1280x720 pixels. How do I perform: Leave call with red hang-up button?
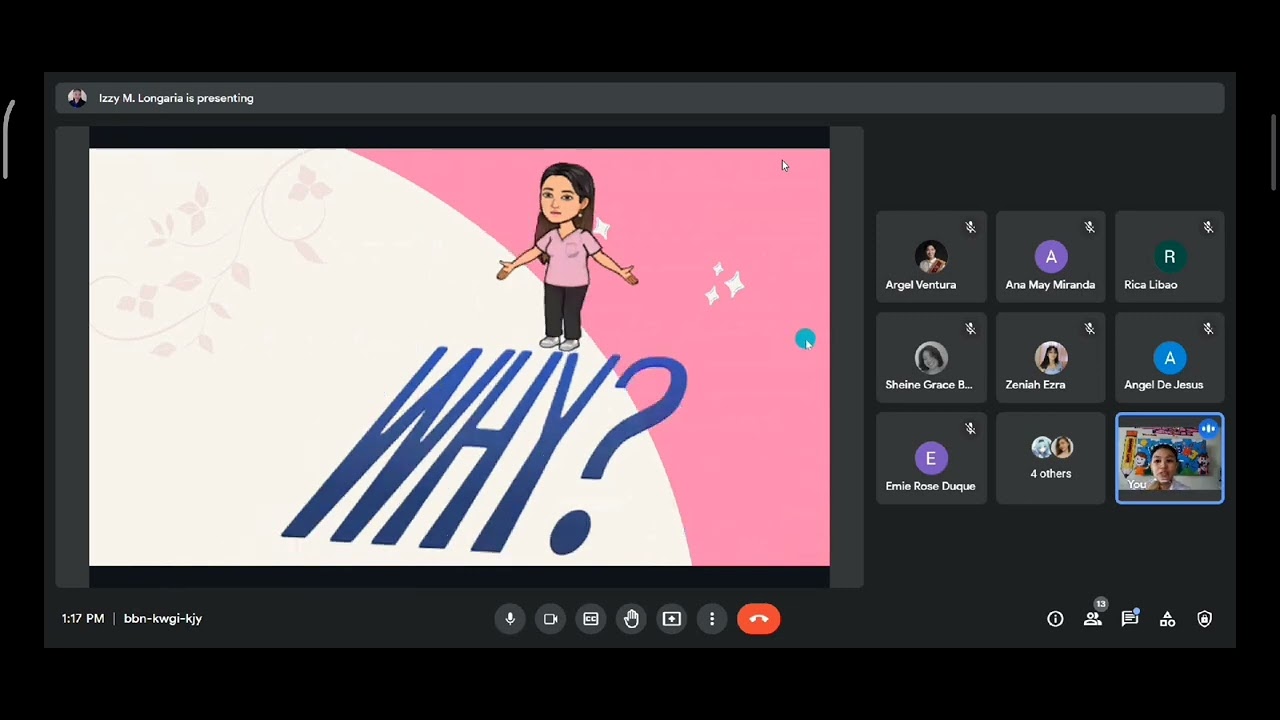(759, 619)
